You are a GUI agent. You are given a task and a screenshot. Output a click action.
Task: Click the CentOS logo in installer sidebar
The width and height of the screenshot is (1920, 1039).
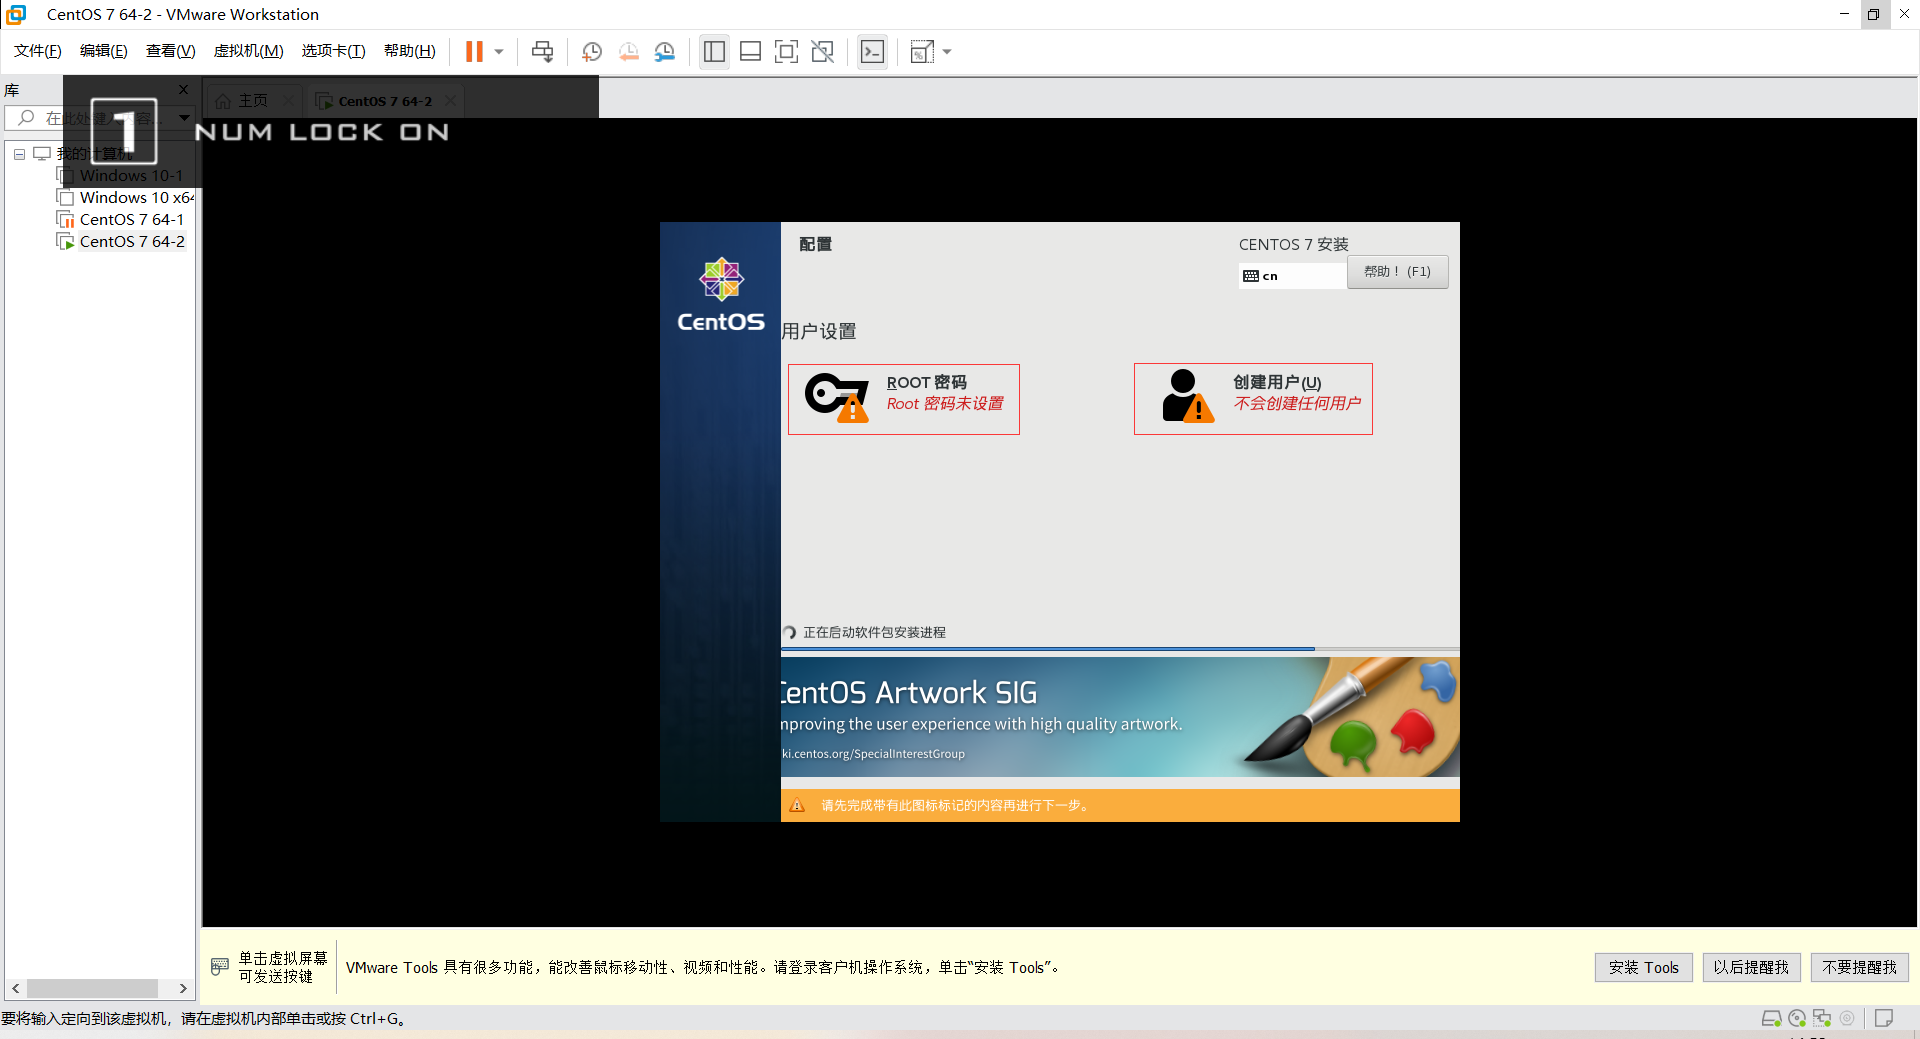[x=721, y=296]
